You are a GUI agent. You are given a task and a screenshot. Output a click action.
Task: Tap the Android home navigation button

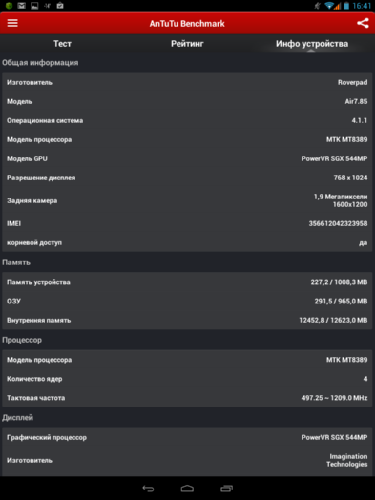[x=187, y=489]
